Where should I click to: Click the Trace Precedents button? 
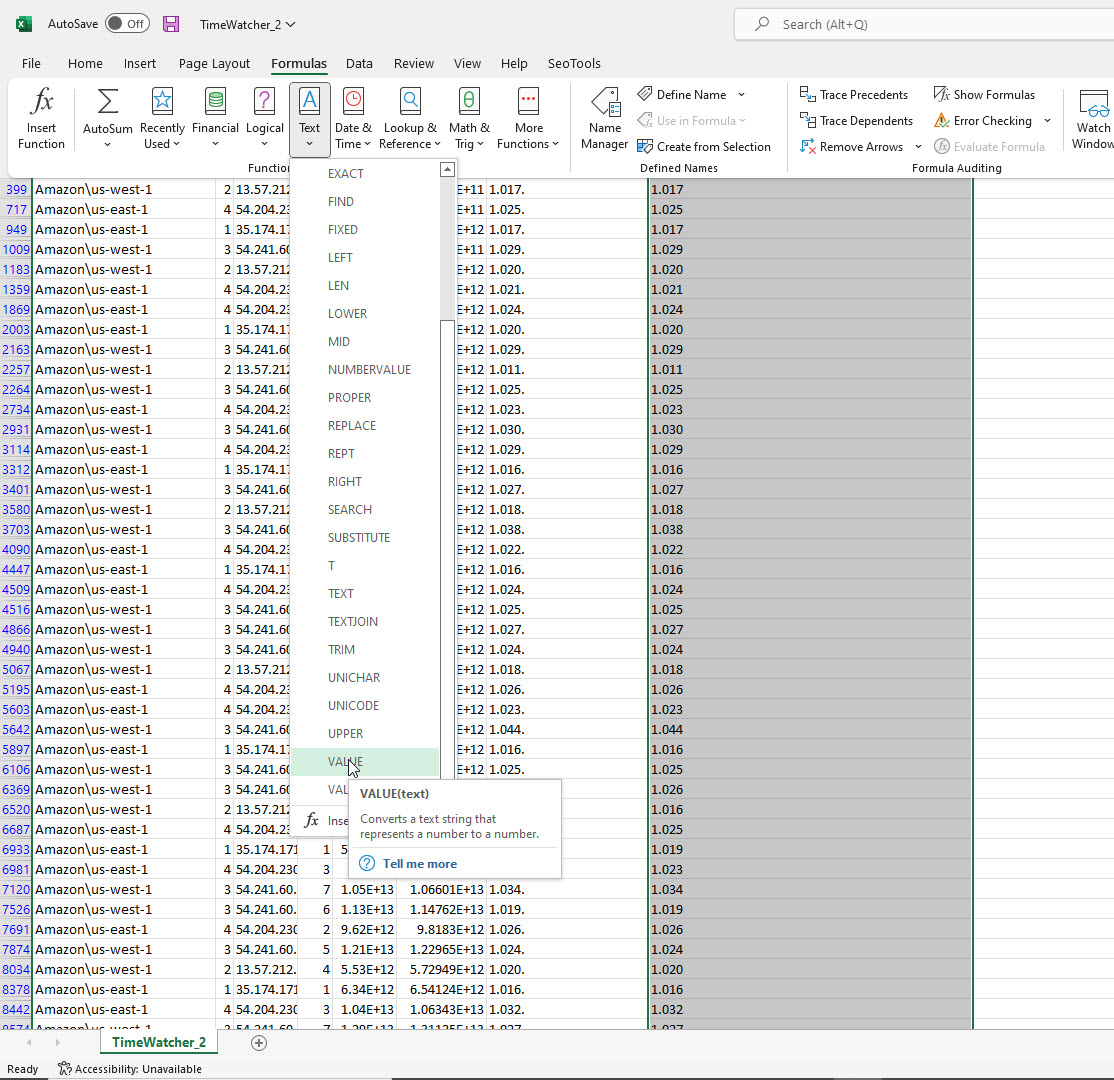(854, 95)
